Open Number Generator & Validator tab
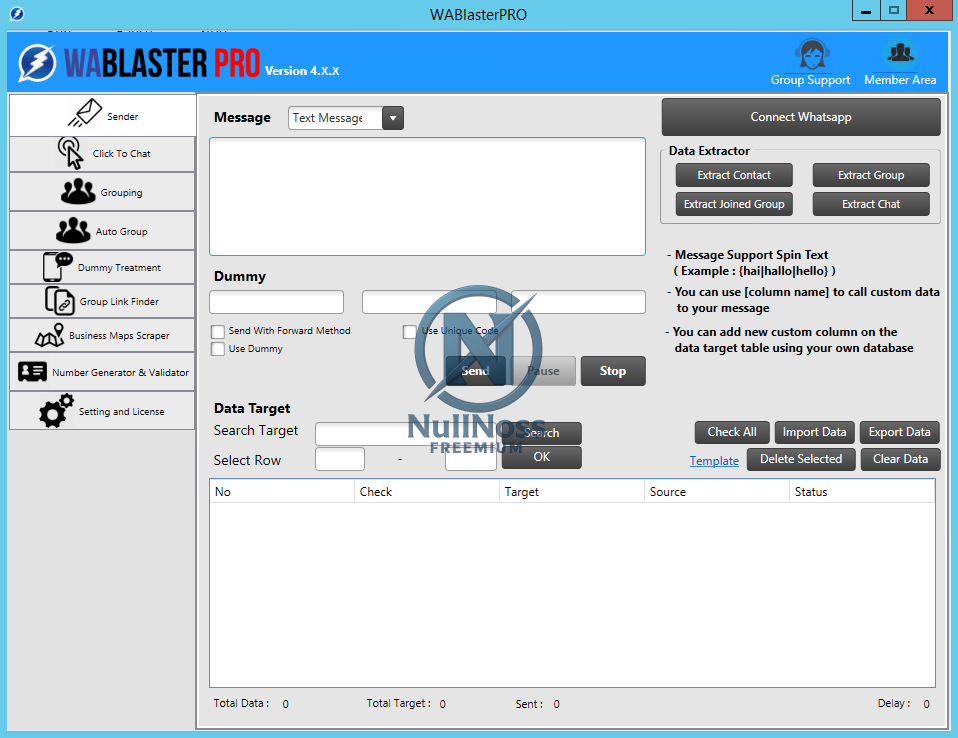The image size is (958, 738). click(102, 372)
